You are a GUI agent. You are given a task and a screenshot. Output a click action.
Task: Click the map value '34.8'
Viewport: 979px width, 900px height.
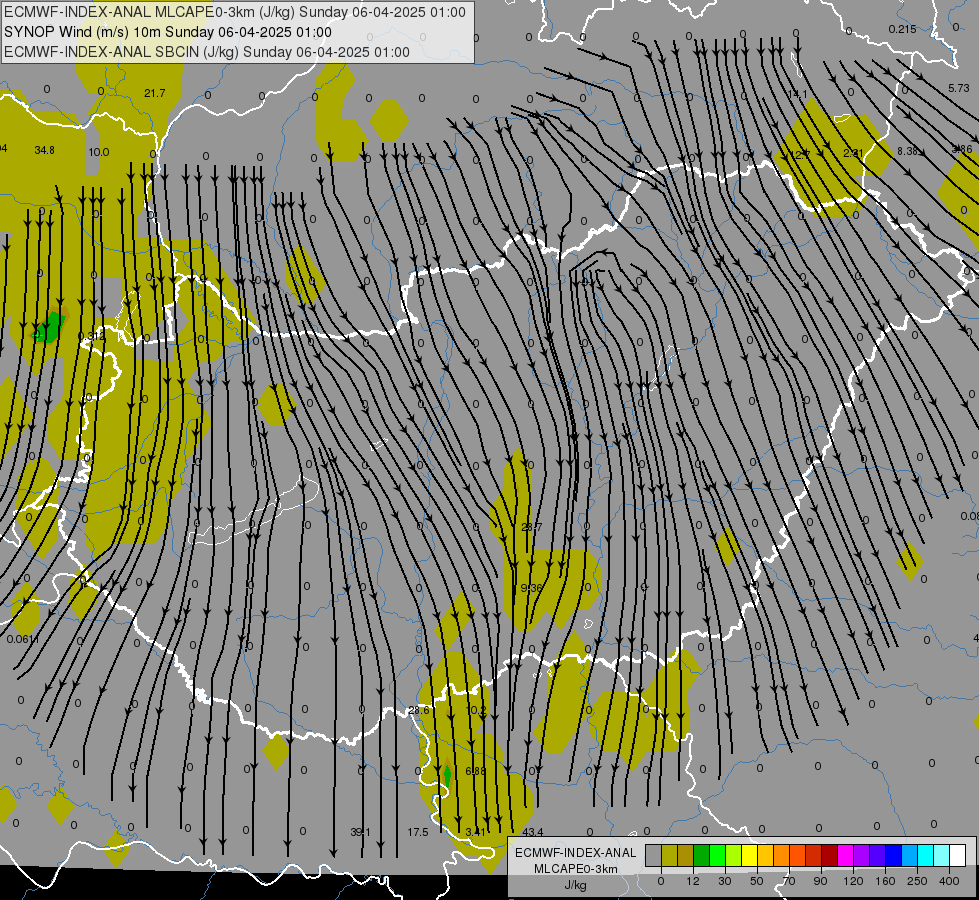click(x=44, y=150)
